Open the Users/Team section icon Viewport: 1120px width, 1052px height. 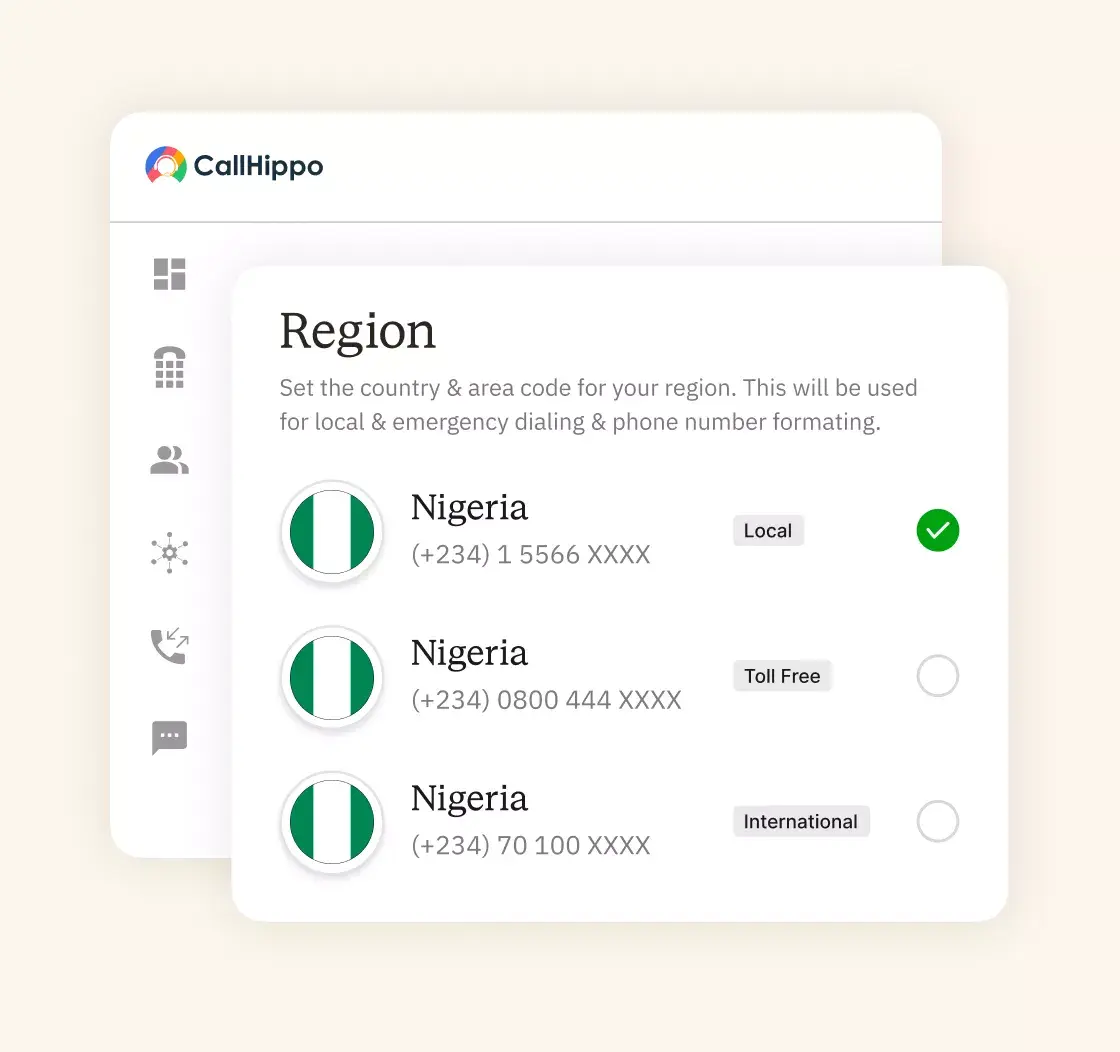point(170,460)
